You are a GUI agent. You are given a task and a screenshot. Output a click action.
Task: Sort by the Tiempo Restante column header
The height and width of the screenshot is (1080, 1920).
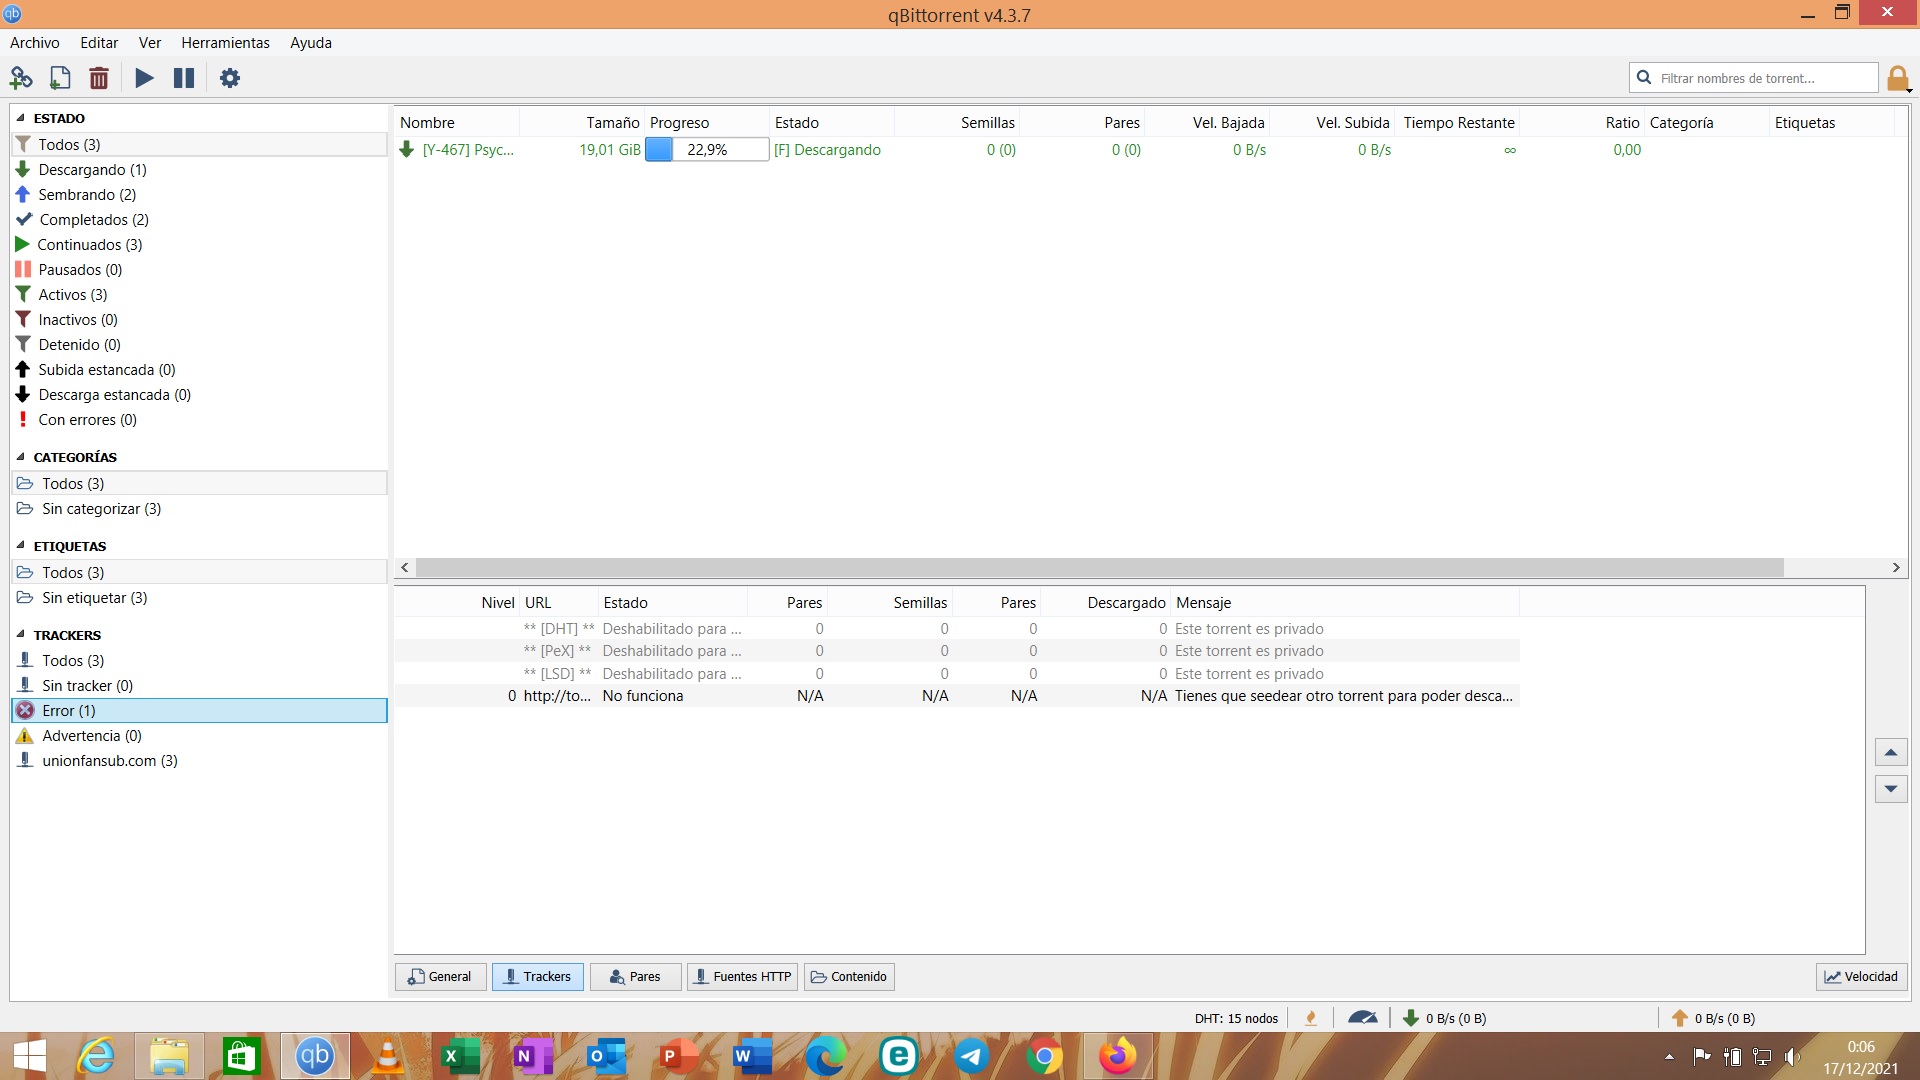[1458, 123]
